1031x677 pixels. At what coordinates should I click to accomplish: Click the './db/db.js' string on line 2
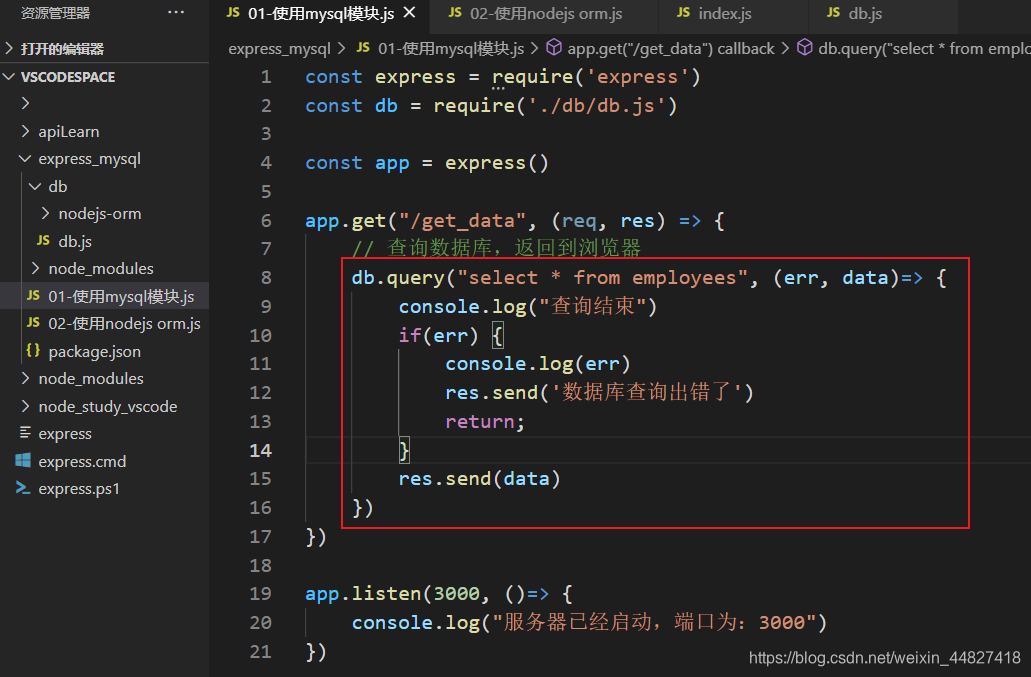coord(596,106)
